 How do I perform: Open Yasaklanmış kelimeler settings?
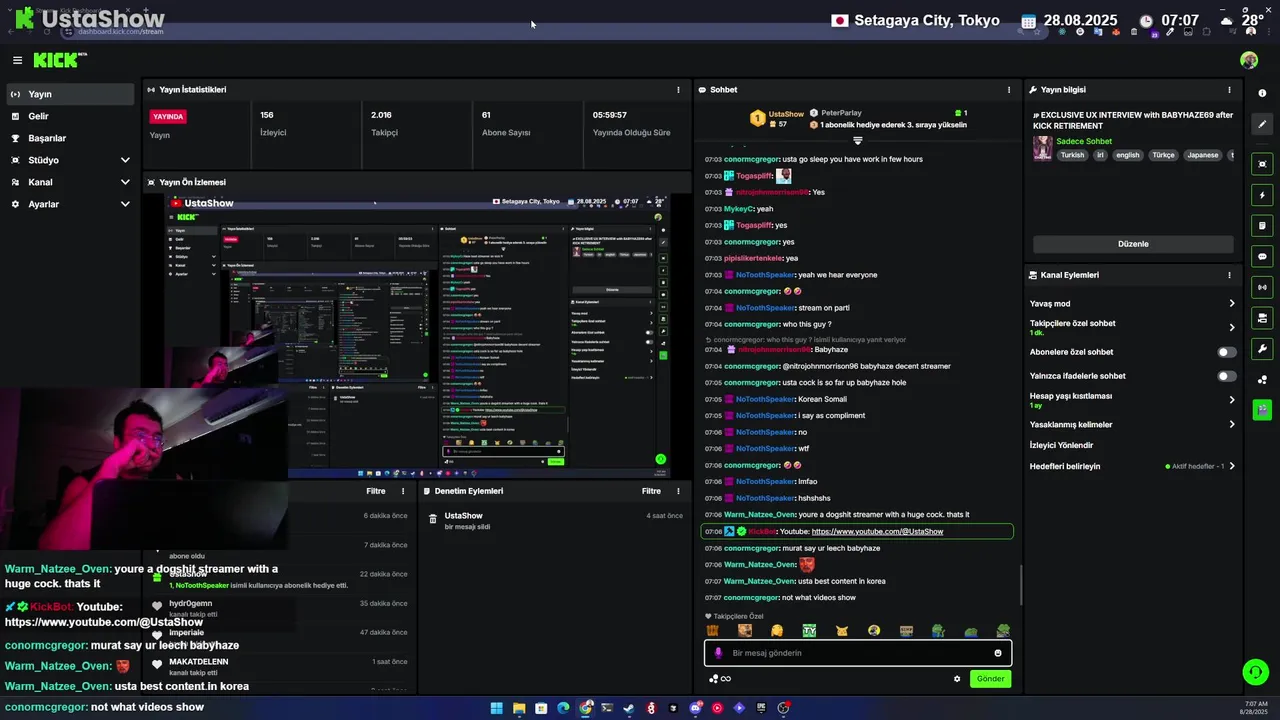point(1132,424)
